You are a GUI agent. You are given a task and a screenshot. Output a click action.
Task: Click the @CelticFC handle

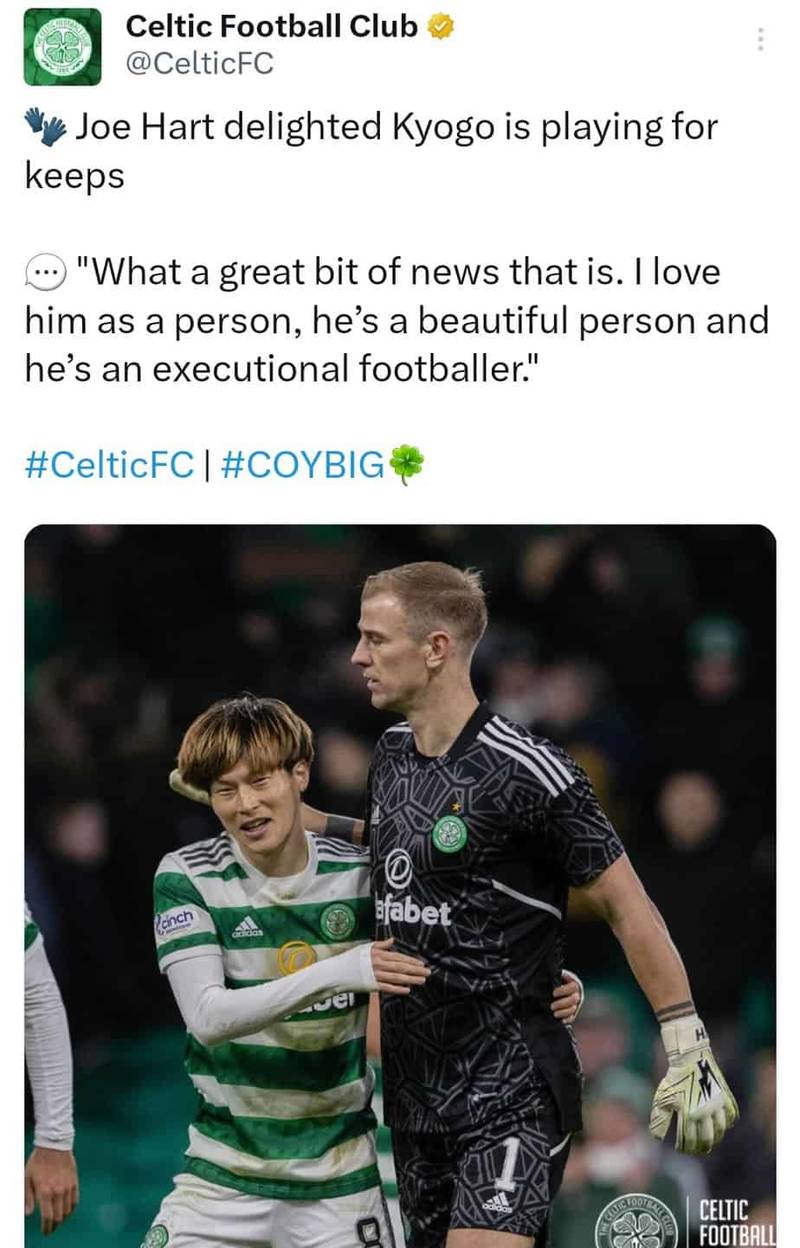coord(200,61)
